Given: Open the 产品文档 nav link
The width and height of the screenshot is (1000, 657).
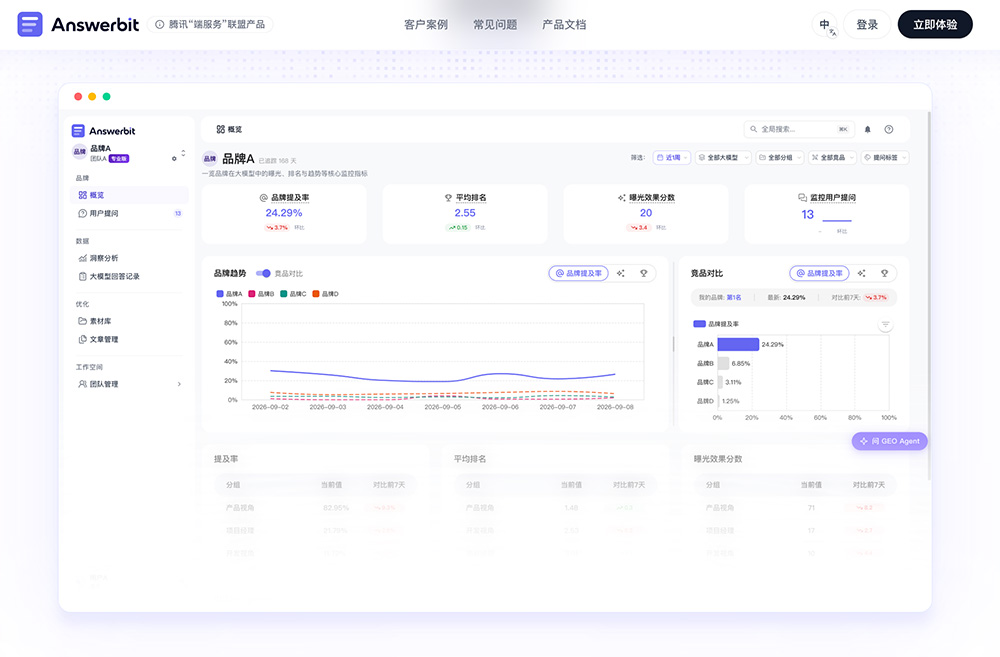Looking at the screenshot, I should 564,24.
